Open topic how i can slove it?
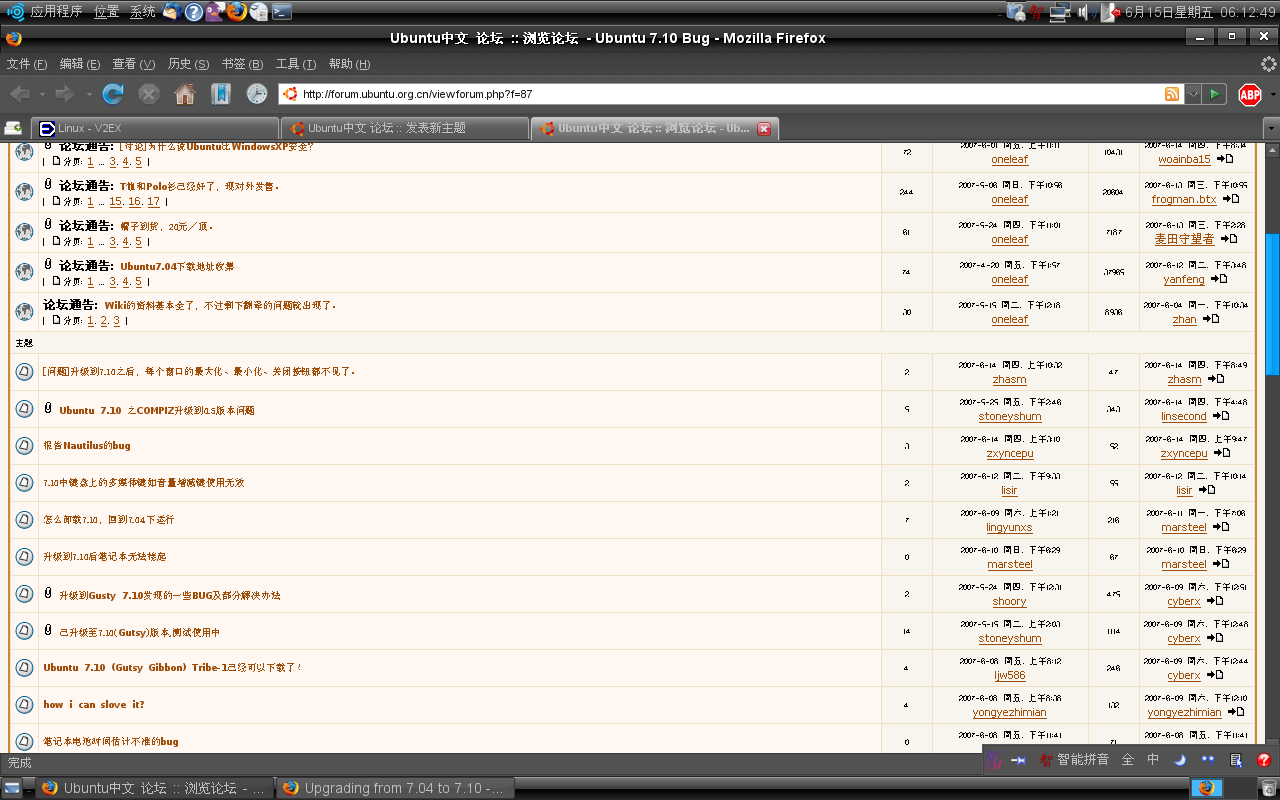The width and height of the screenshot is (1280, 800). click(x=94, y=704)
